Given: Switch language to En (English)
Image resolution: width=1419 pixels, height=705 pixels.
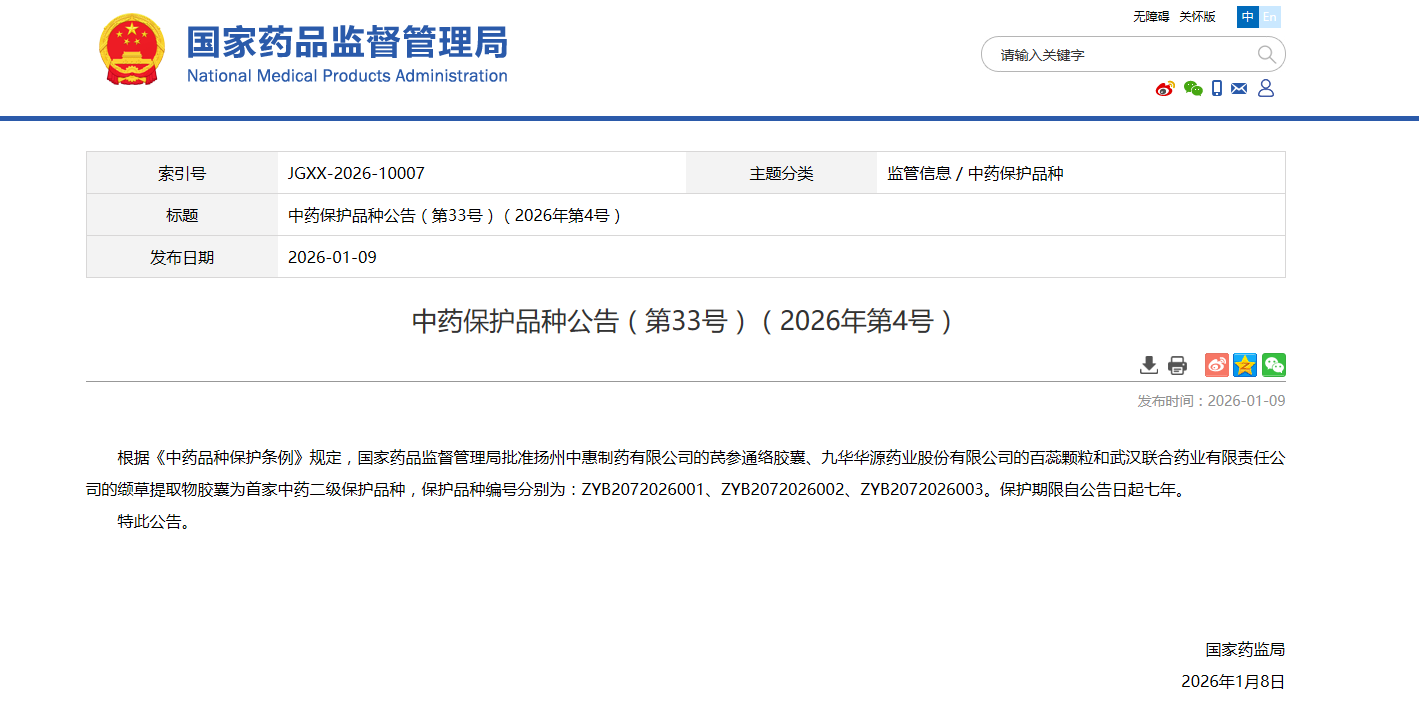Looking at the screenshot, I should tap(1270, 17).
